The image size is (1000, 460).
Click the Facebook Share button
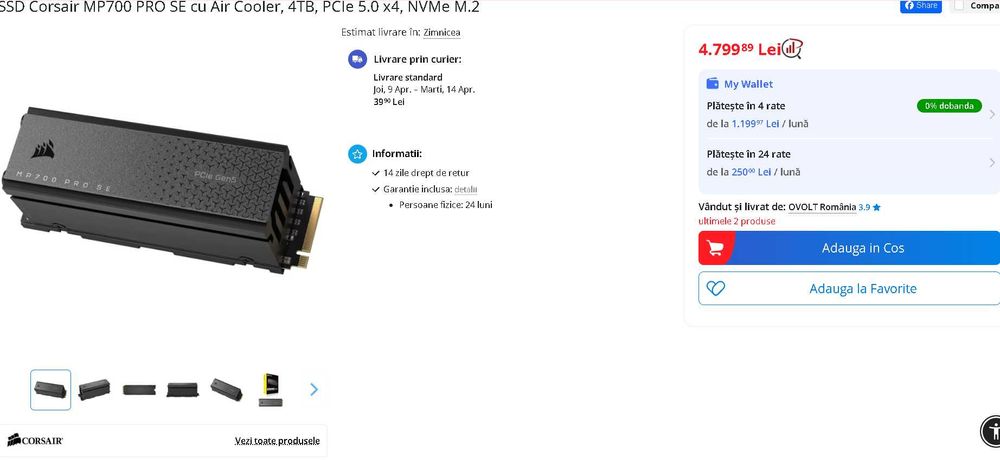click(920, 5)
